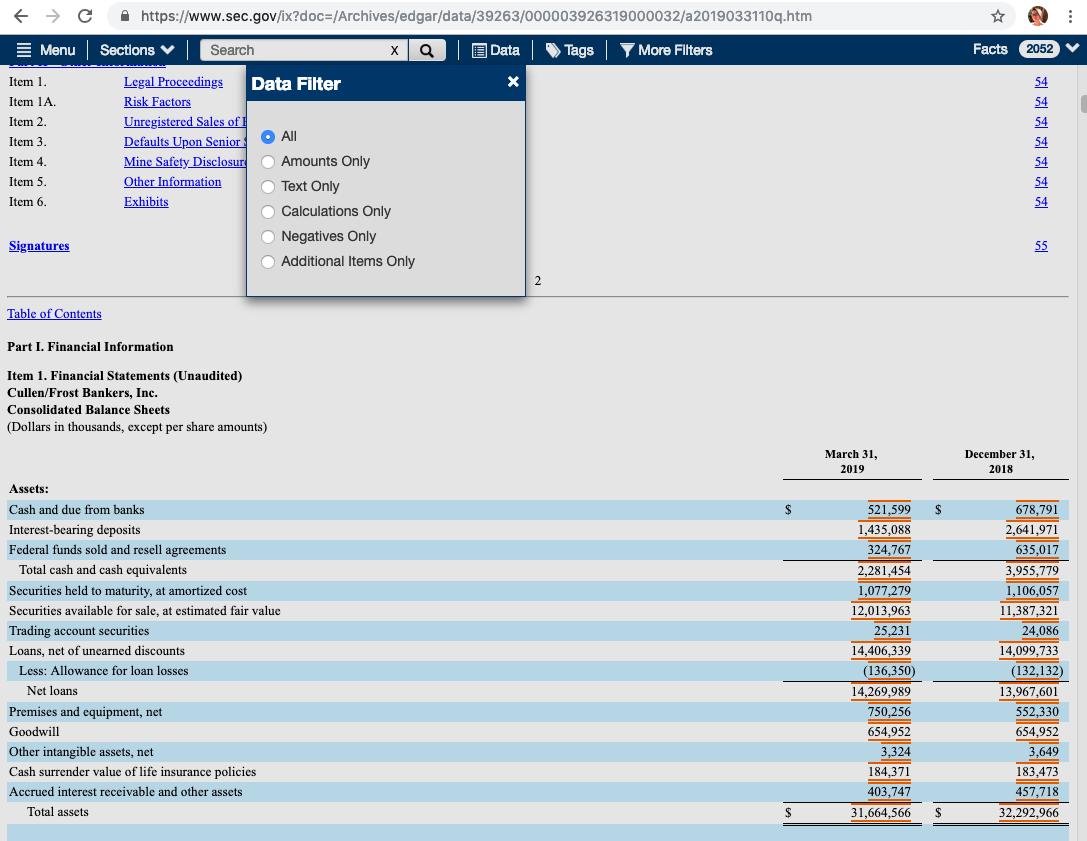Open the hamburger Menu icon
Screen dimensions: 1087x841
[x=24, y=50]
